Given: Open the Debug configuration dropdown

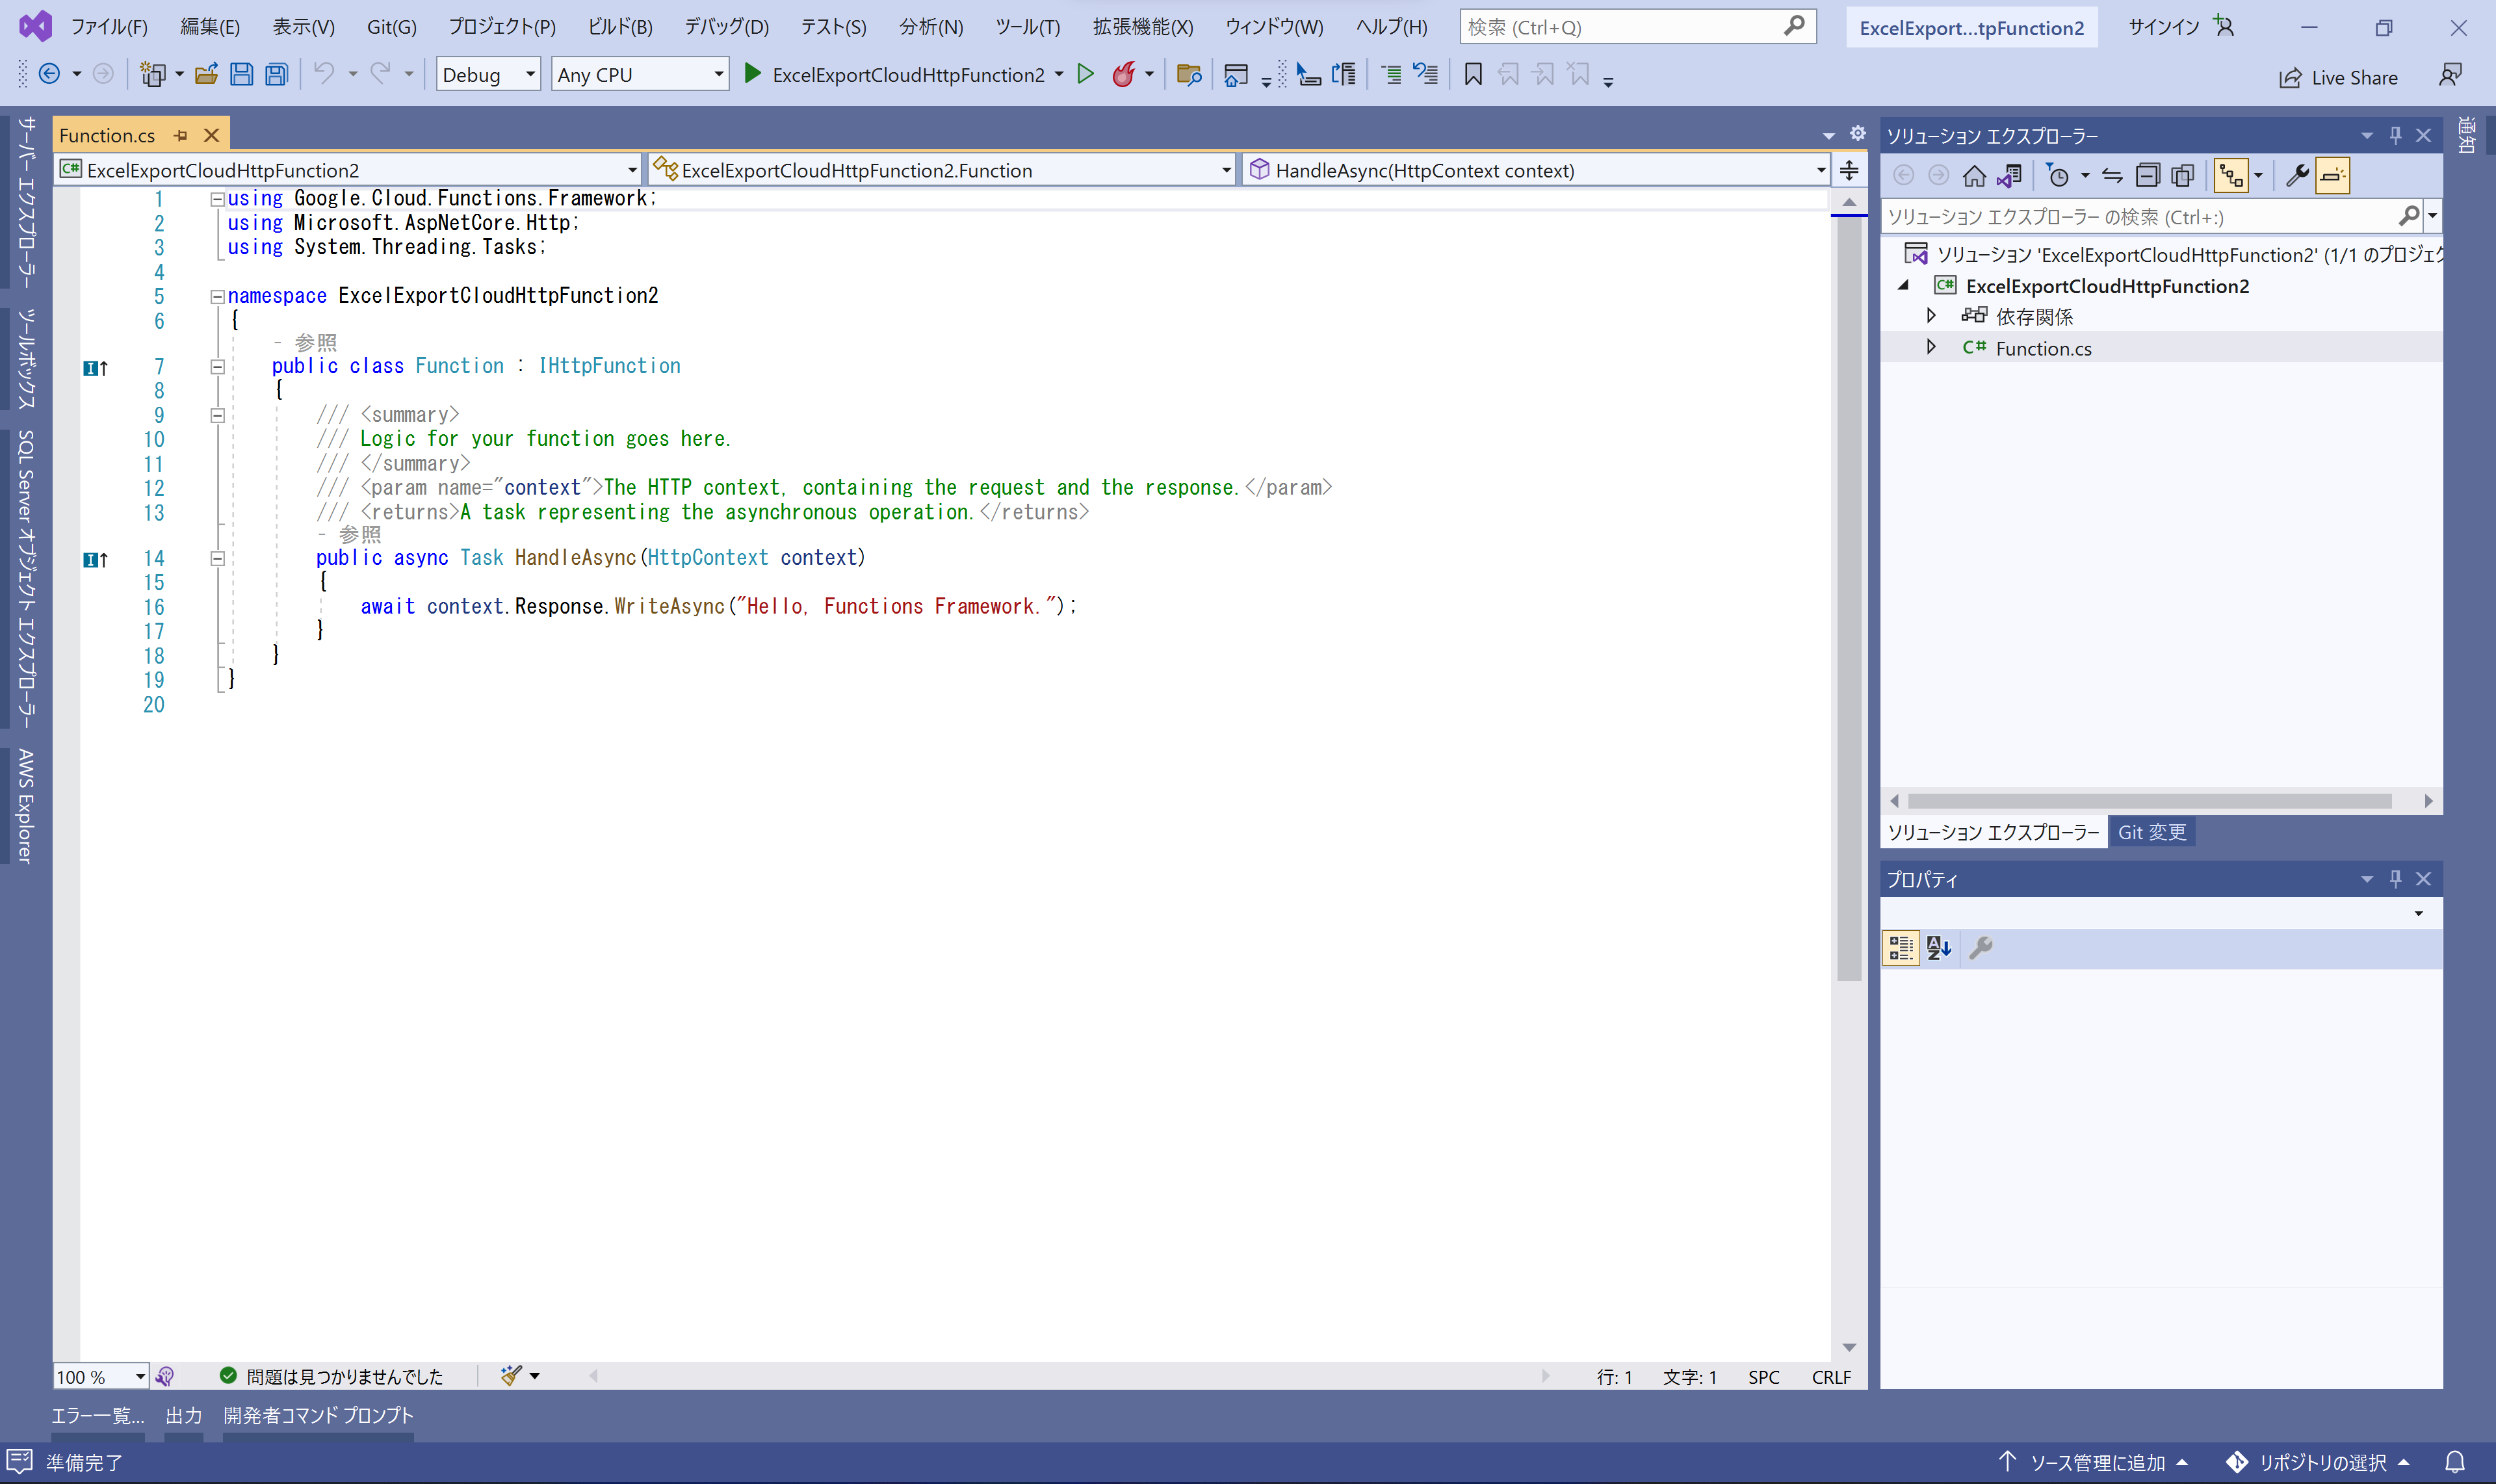Looking at the screenshot, I should click(488, 74).
